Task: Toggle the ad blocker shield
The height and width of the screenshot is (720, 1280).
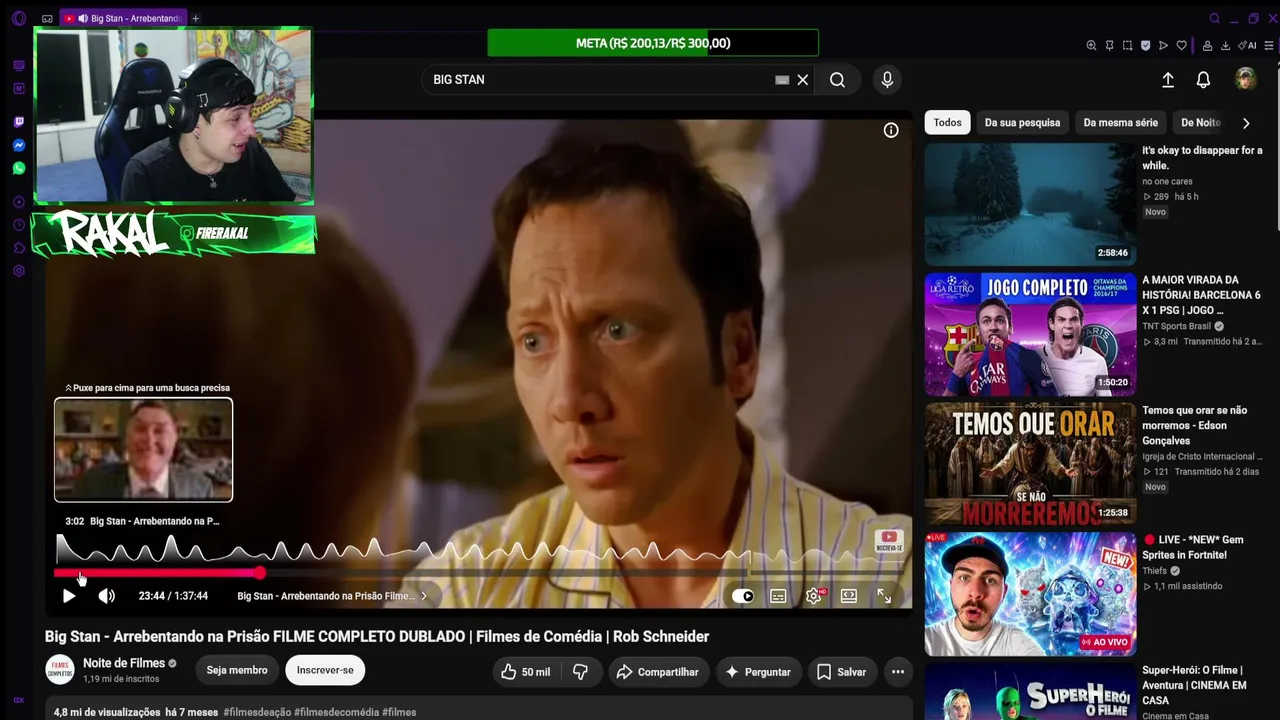Action: tap(1146, 45)
